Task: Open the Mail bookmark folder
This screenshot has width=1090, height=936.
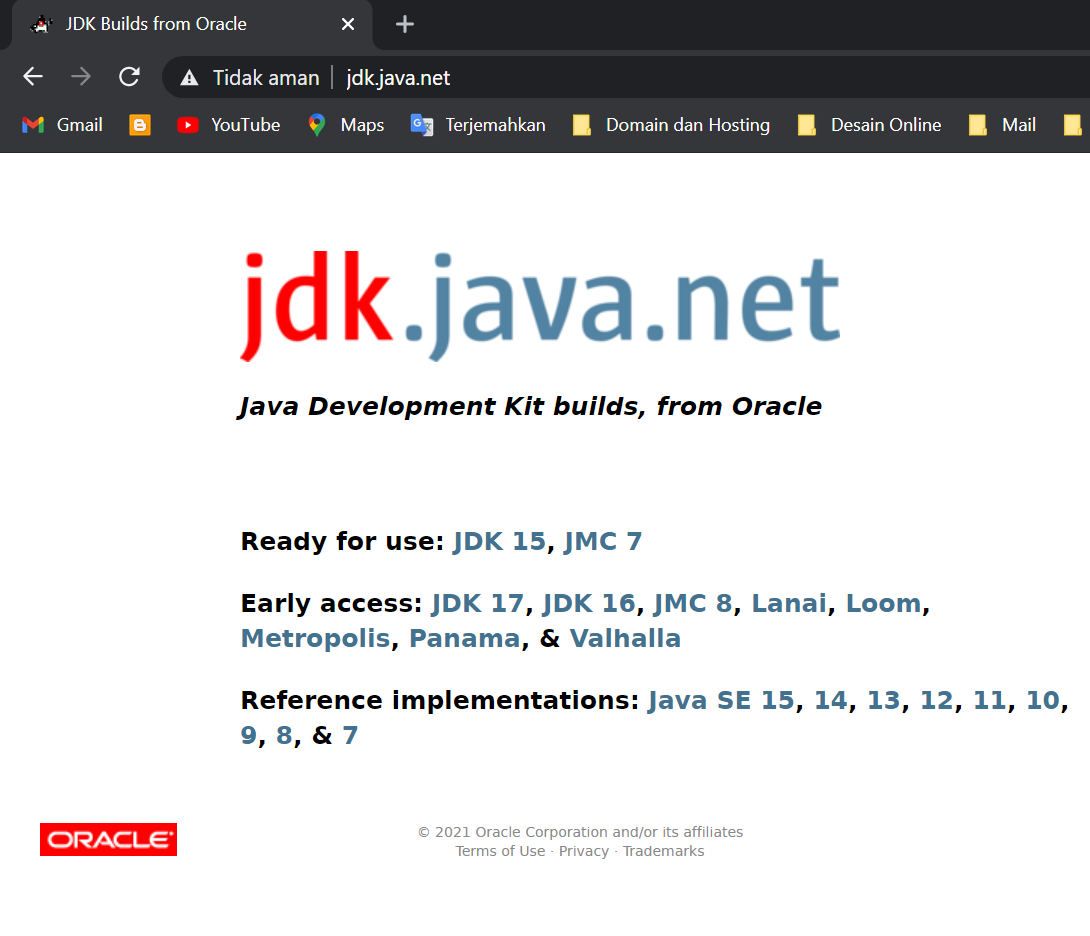Action: pyautogui.click(x=1002, y=125)
